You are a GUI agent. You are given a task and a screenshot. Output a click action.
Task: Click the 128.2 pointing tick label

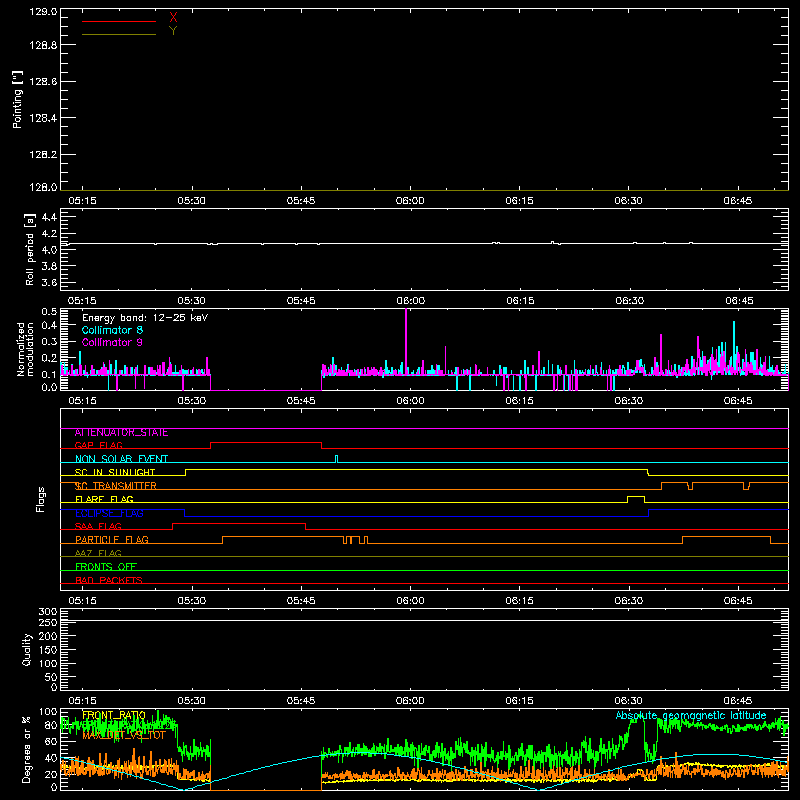click(x=43, y=155)
